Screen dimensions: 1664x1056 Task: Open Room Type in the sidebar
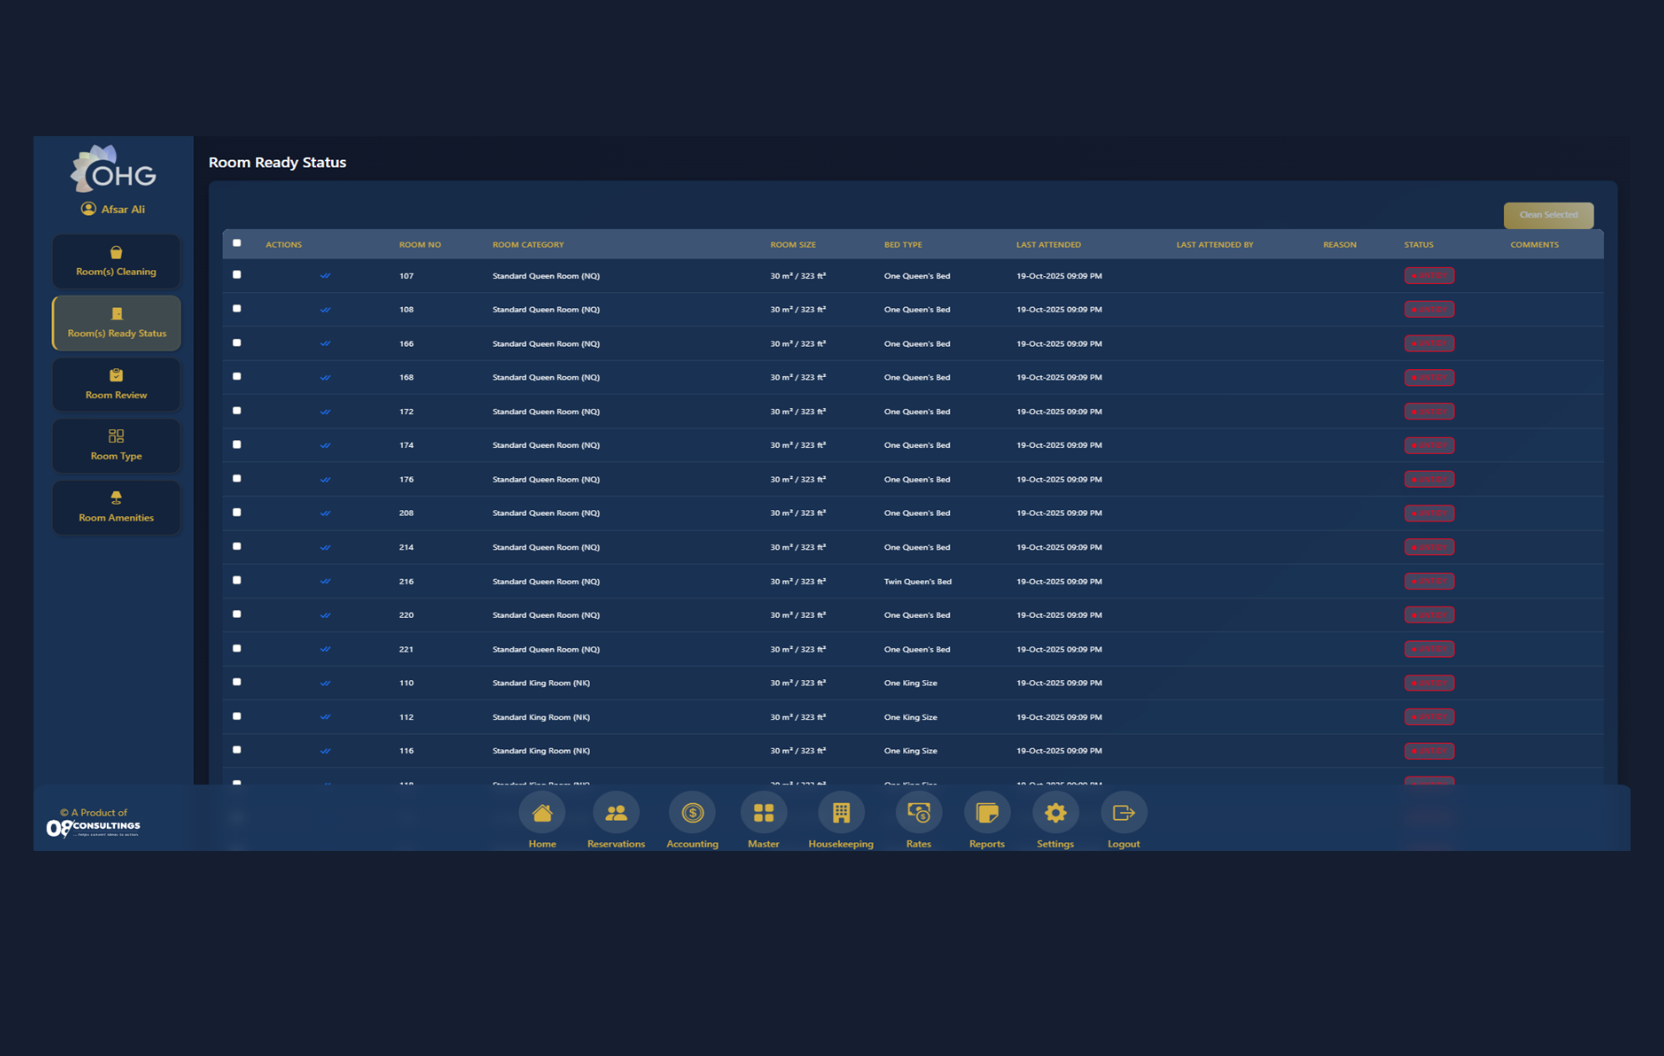coord(116,445)
